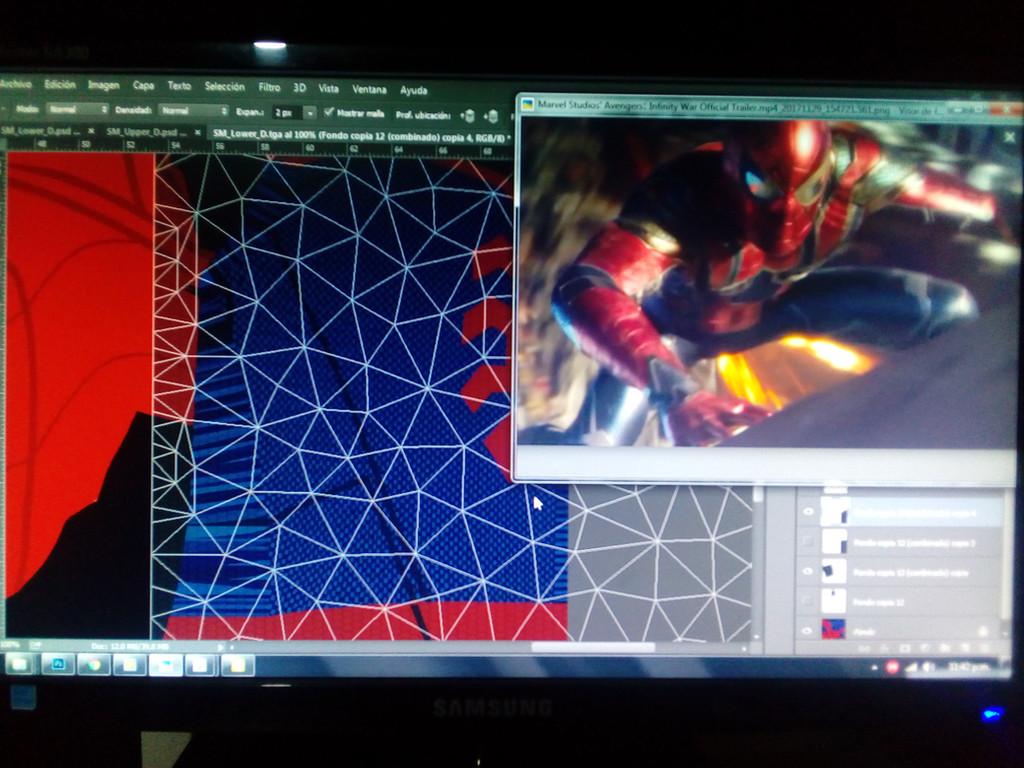Open the 3D menu
1024x768 pixels.
pyautogui.click(x=299, y=88)
